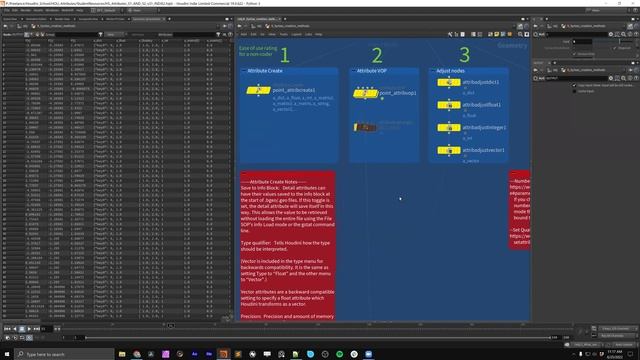Image resolution: width=640 pixels, height=360 pixels.
Task: Open the network editor Layout menu
Action: (296, 35)
